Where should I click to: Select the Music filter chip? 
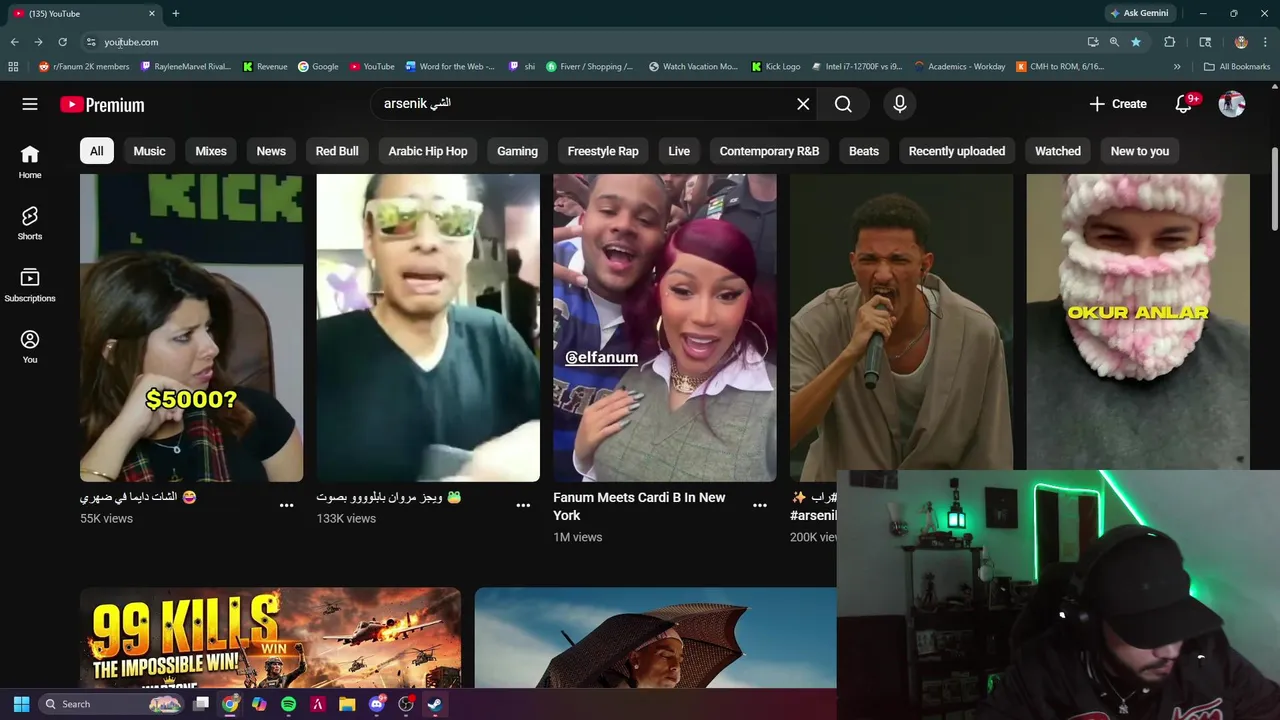click(149, 151)
